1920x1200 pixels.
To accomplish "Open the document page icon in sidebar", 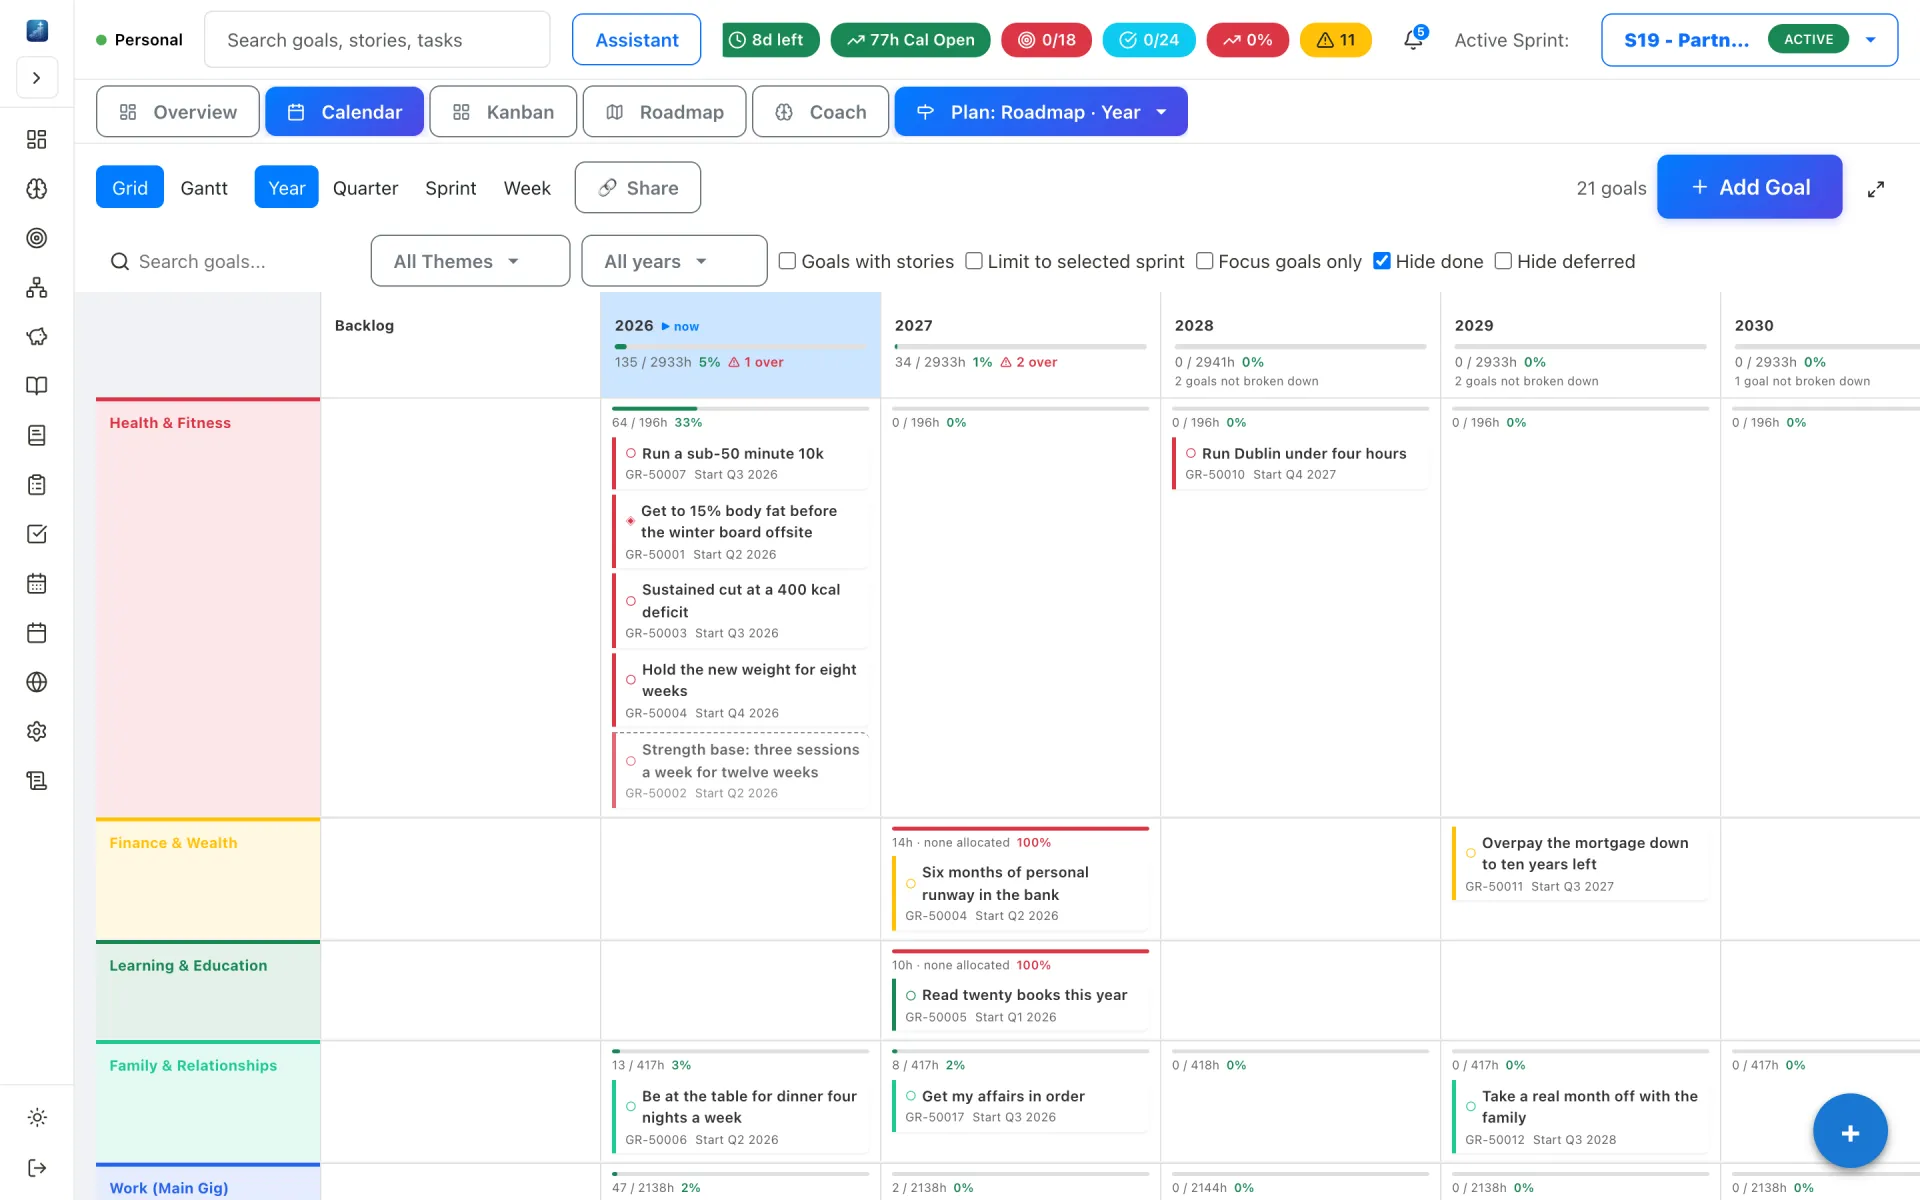I will point(37,435).
